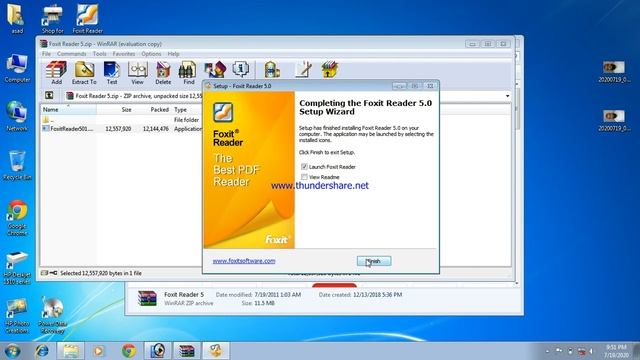Viewport: 640px width, 360px height.
Task: Click the 12,144,476 packed size cell
Action: 156,129
